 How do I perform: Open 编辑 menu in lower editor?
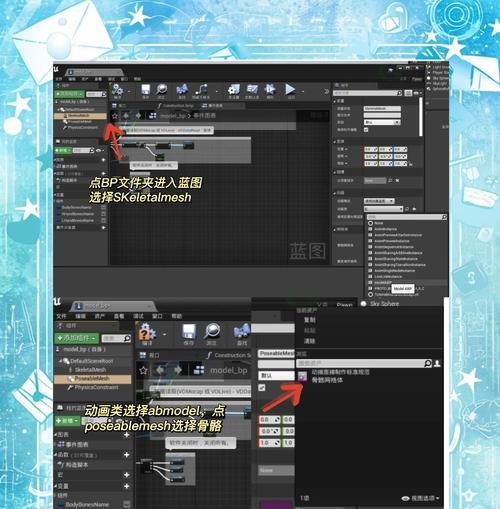[80, 316]
